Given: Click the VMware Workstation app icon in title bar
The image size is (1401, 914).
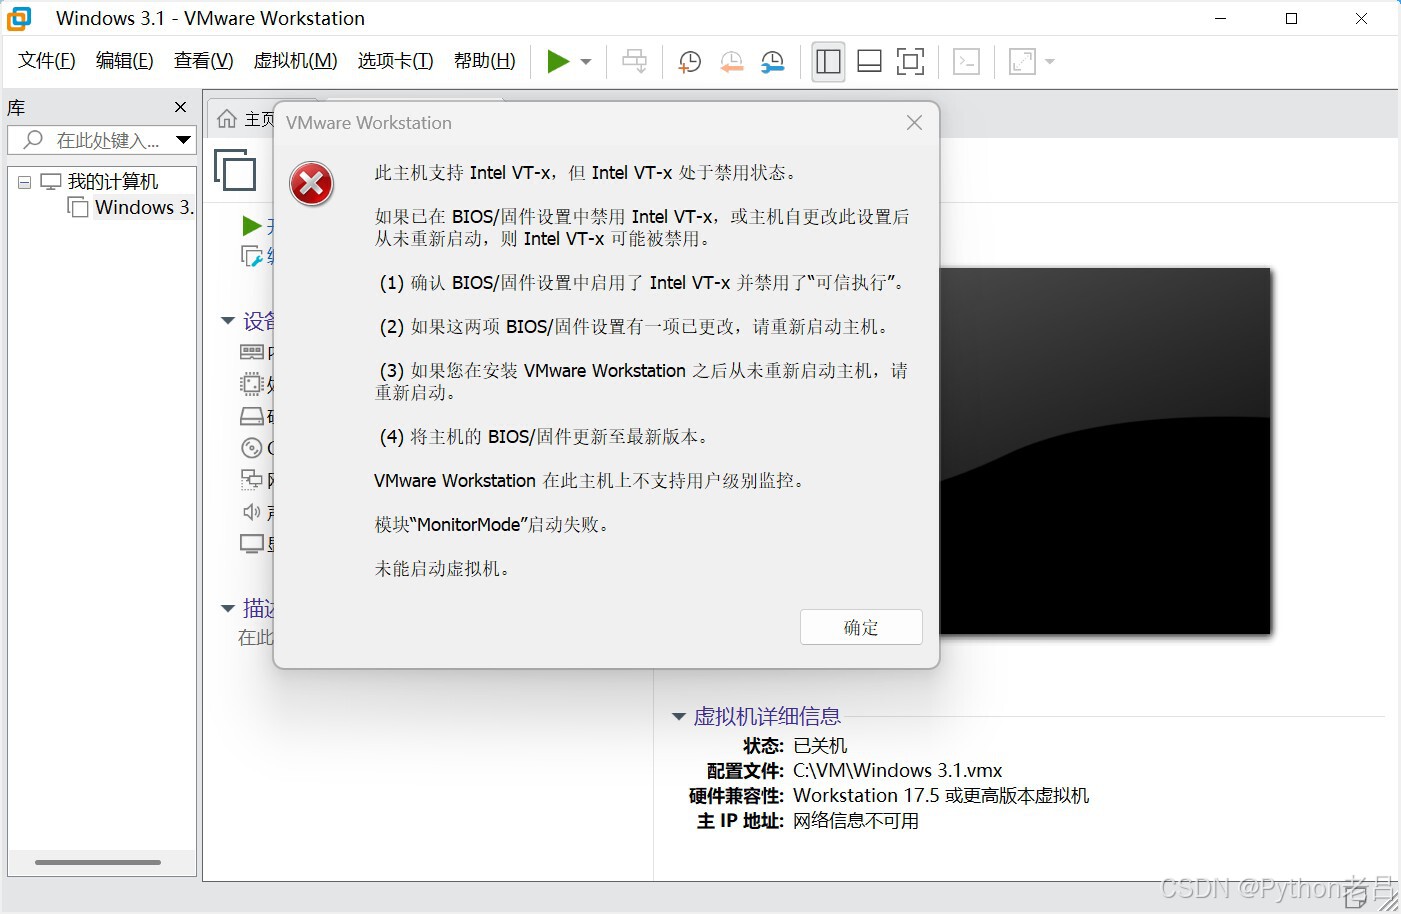Looking at the screenshot, I should 19,18.
